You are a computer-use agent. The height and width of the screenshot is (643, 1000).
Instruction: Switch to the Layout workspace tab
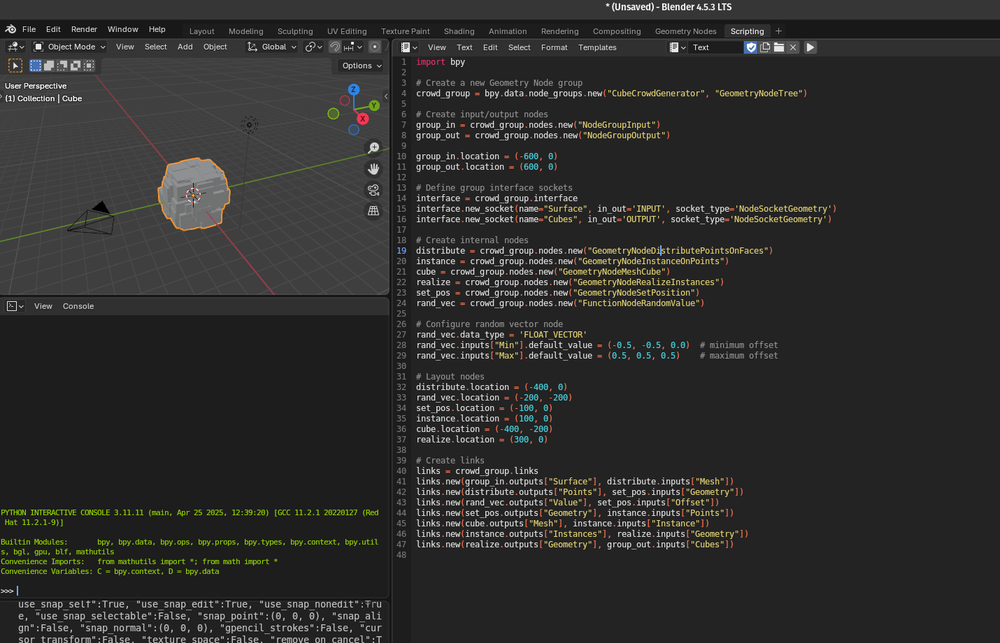[x=201, y=30]
